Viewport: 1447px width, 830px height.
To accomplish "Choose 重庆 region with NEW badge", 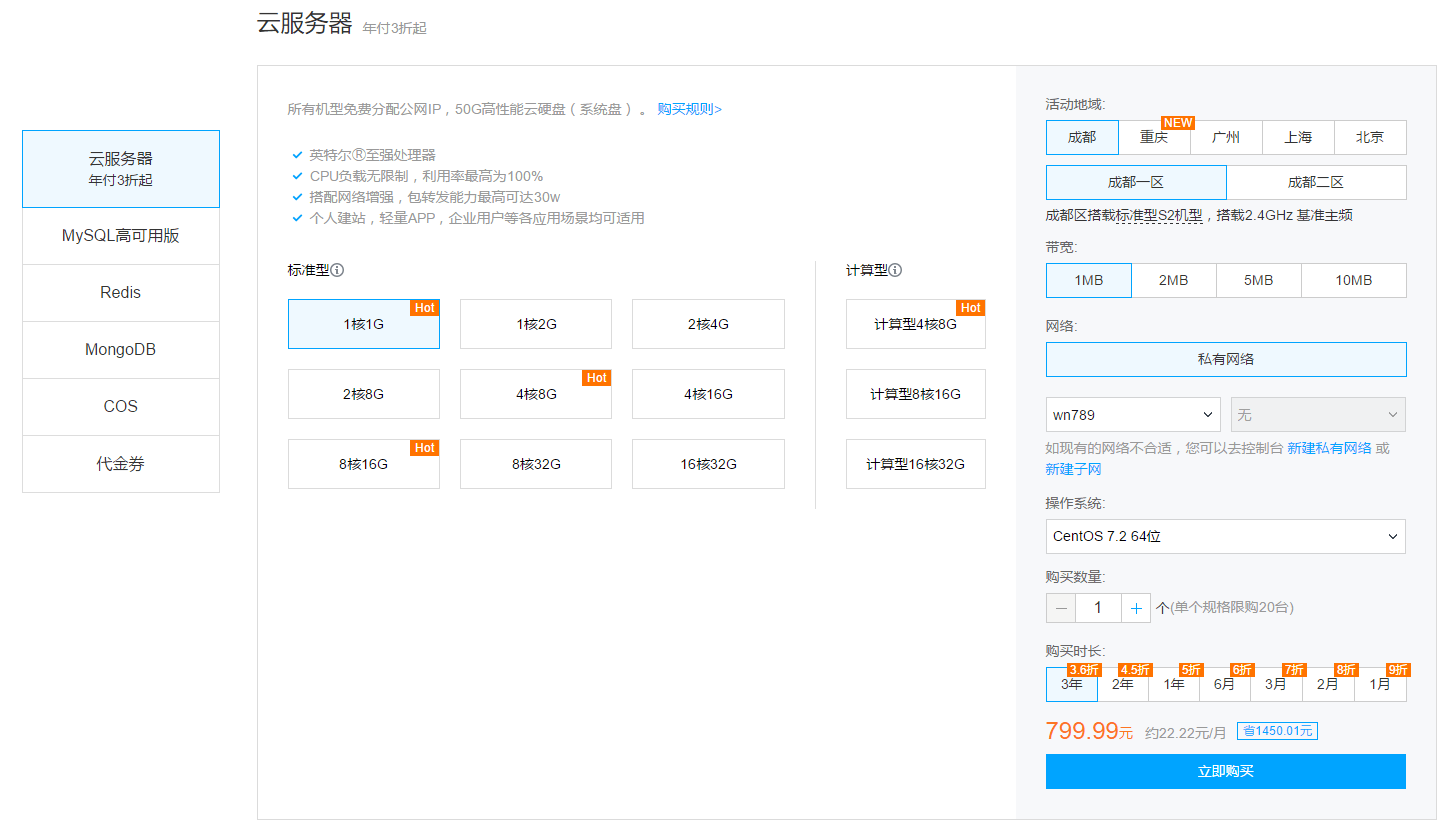I will pyautogui.click(x=1154, y=138).
